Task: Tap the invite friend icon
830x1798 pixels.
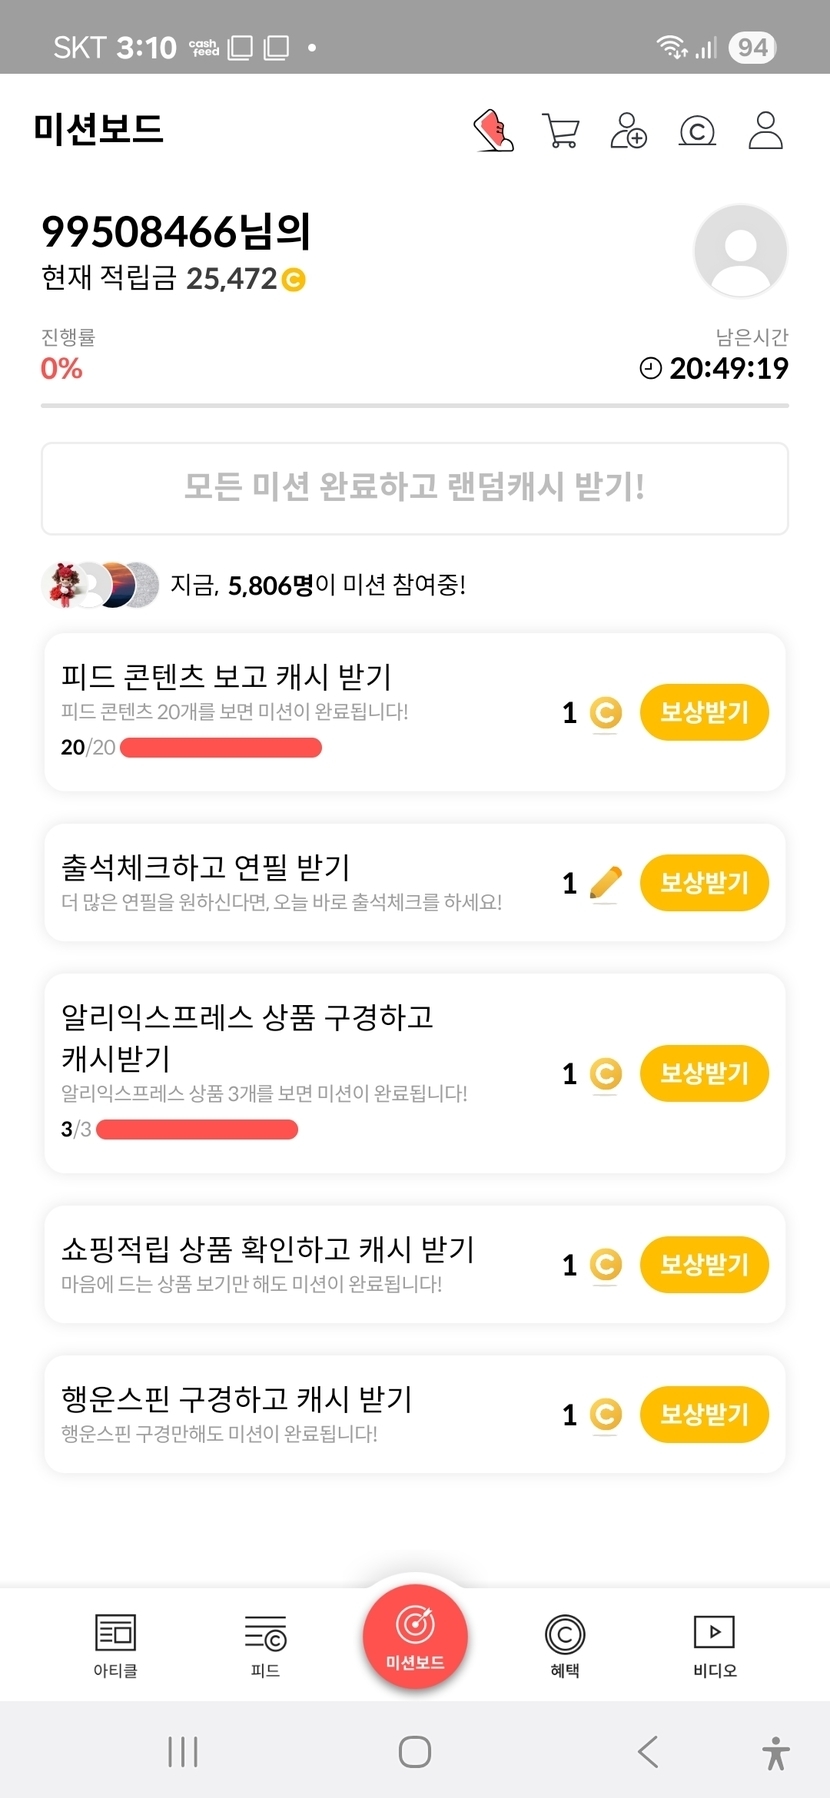Action: coord(628,130)
